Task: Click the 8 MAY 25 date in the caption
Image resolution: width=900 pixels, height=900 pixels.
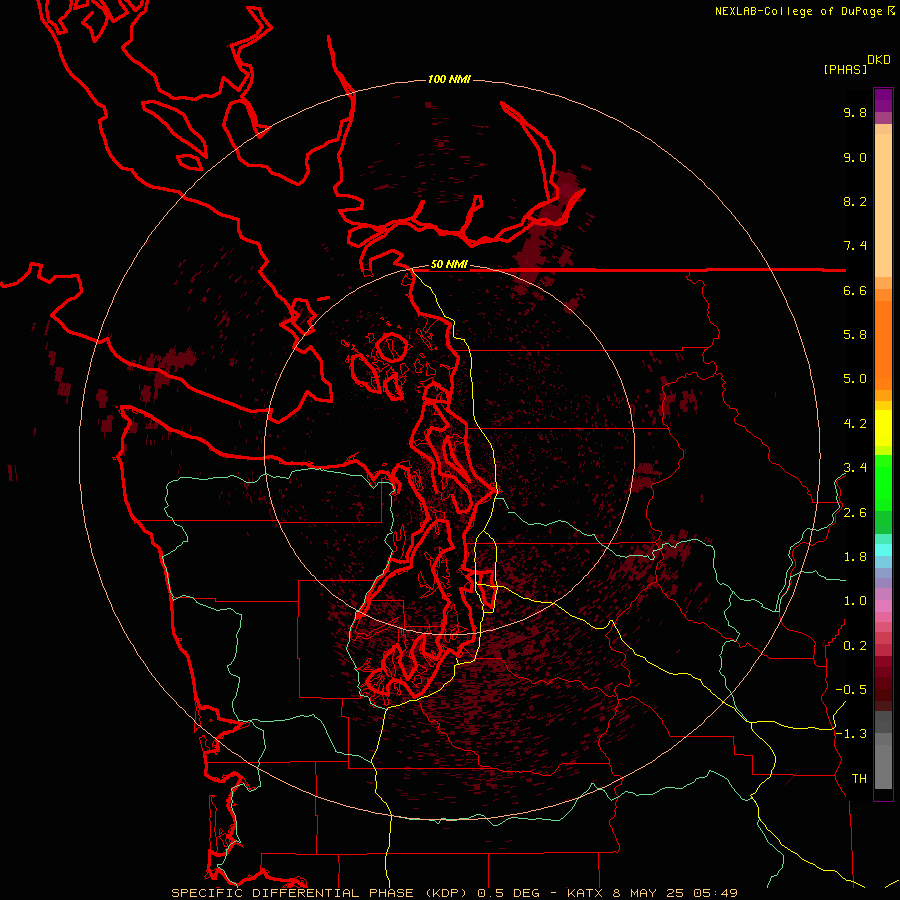Action: (x=647, y=893)
